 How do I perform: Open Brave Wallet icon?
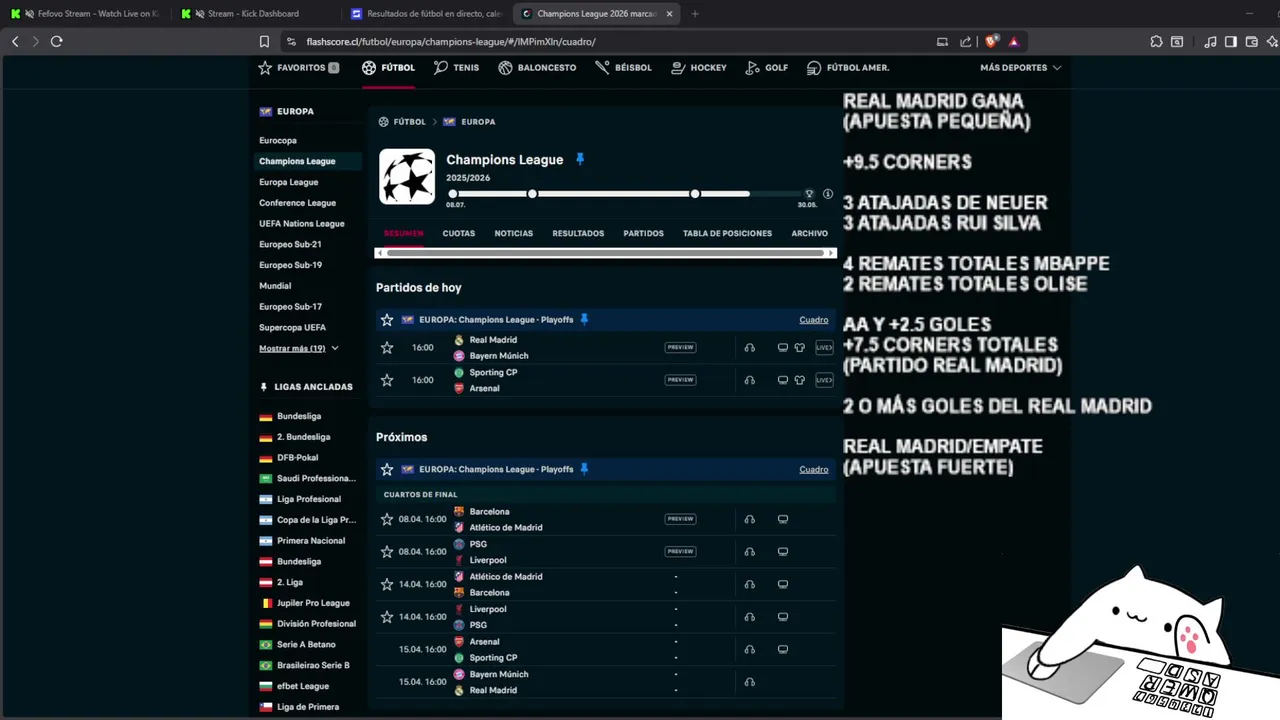(x=1251, y=41)
